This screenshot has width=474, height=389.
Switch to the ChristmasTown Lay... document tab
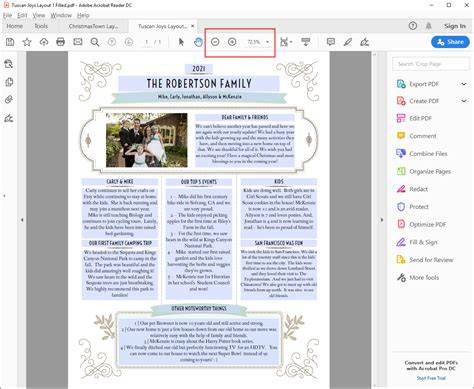[x=93, y=26]
